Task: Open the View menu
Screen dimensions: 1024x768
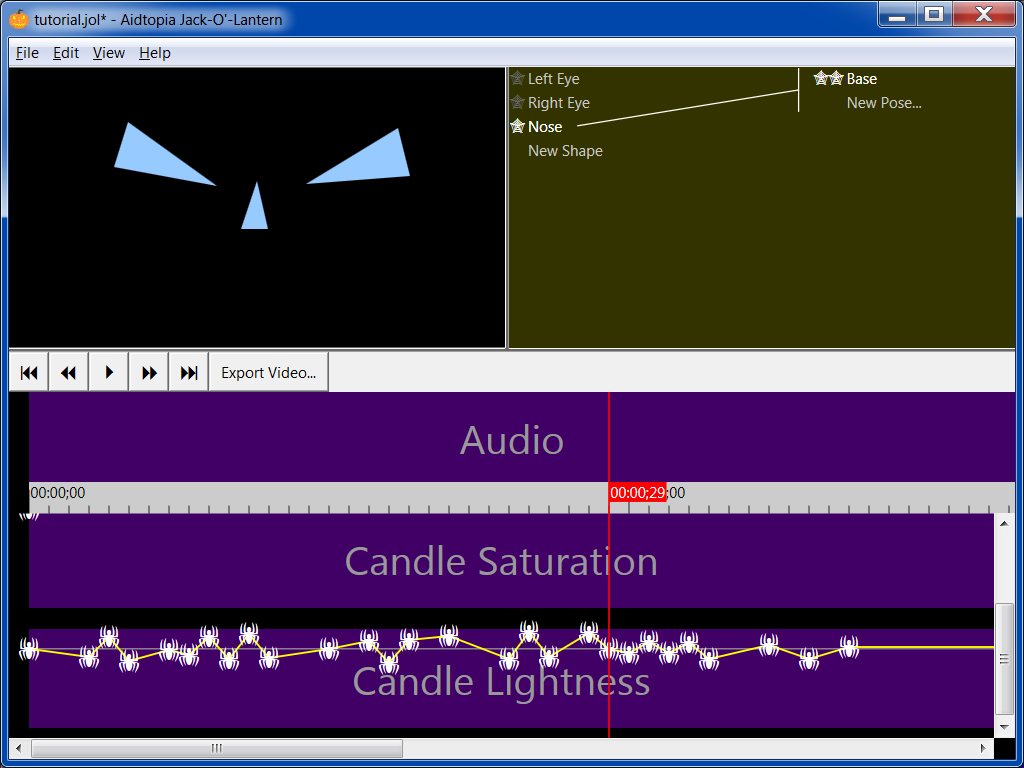Action: [x=108, y=53]
